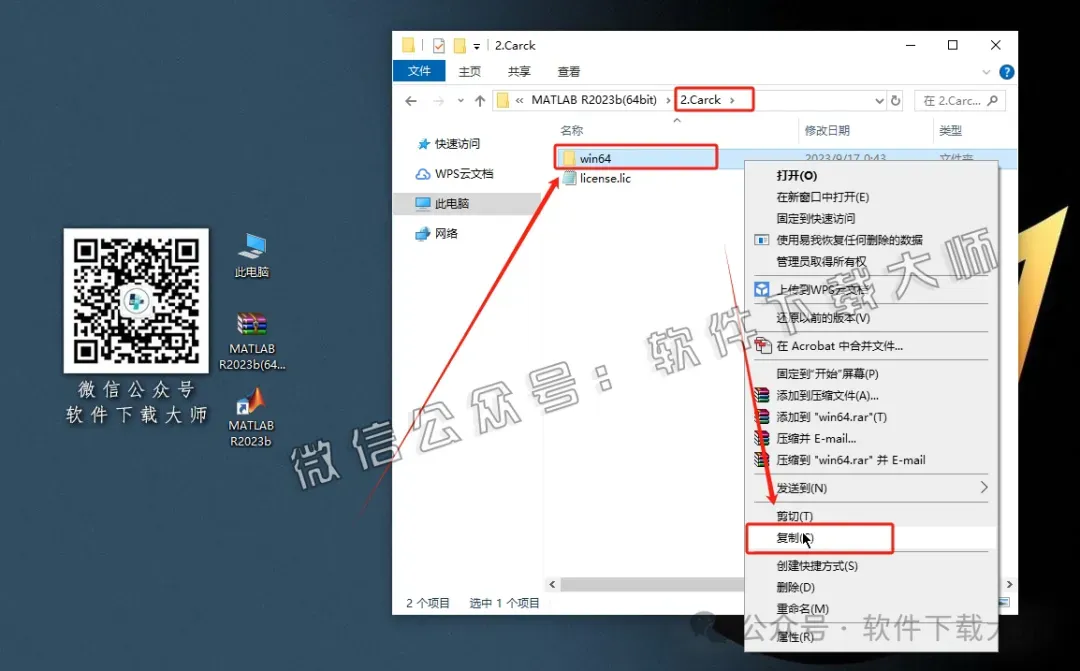Image resolution: width=1080 pixels, height=671 pixels.
Task: Choose 添加到 "win64.rar"(T)
Action: click(x=871, y=417)
